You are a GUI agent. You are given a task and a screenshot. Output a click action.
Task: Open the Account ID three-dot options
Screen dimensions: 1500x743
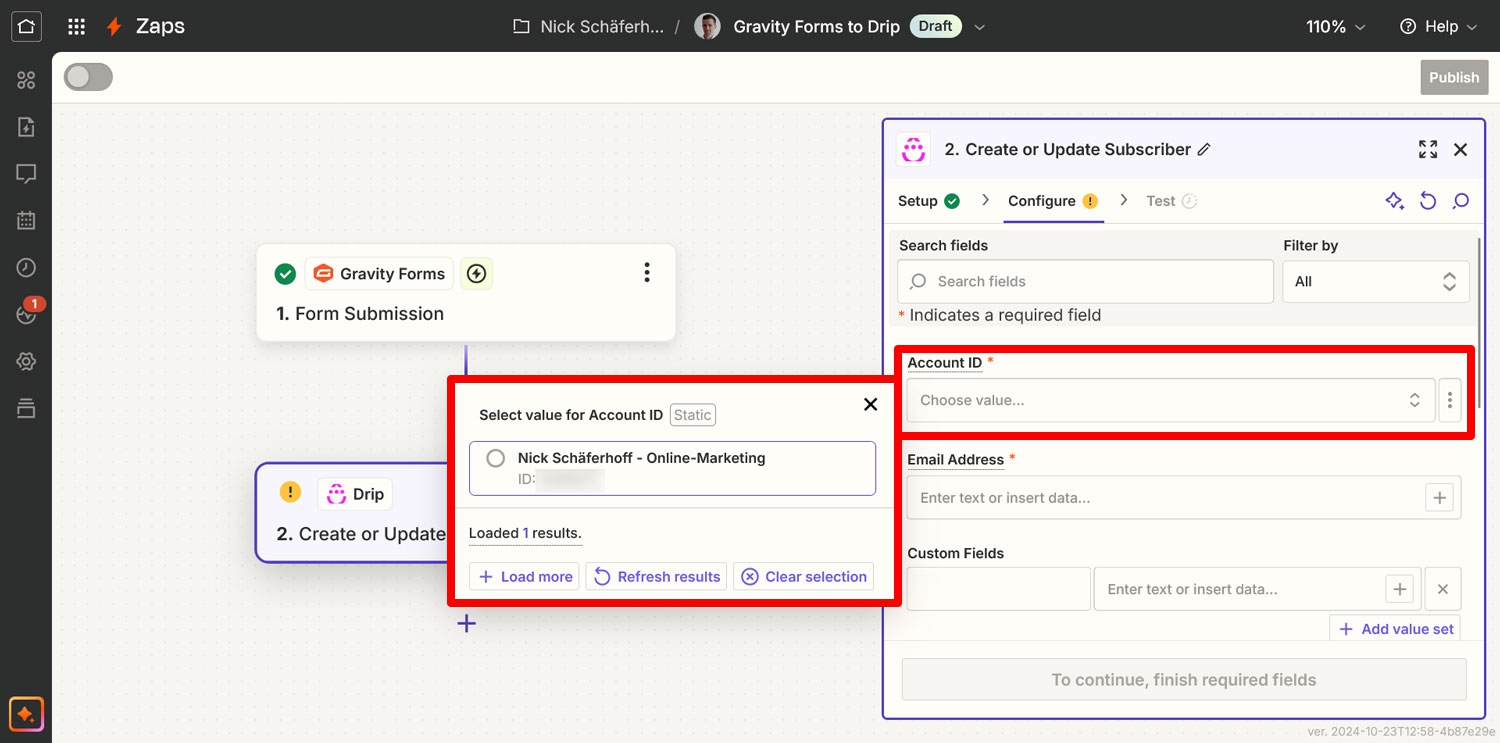(1450, 400)
